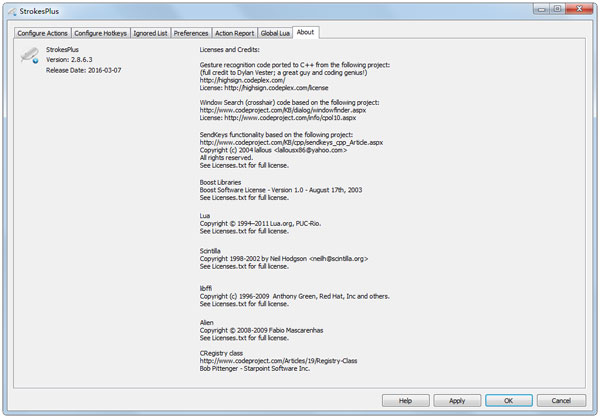Click the Boost Libraries heading

(220, 183)
